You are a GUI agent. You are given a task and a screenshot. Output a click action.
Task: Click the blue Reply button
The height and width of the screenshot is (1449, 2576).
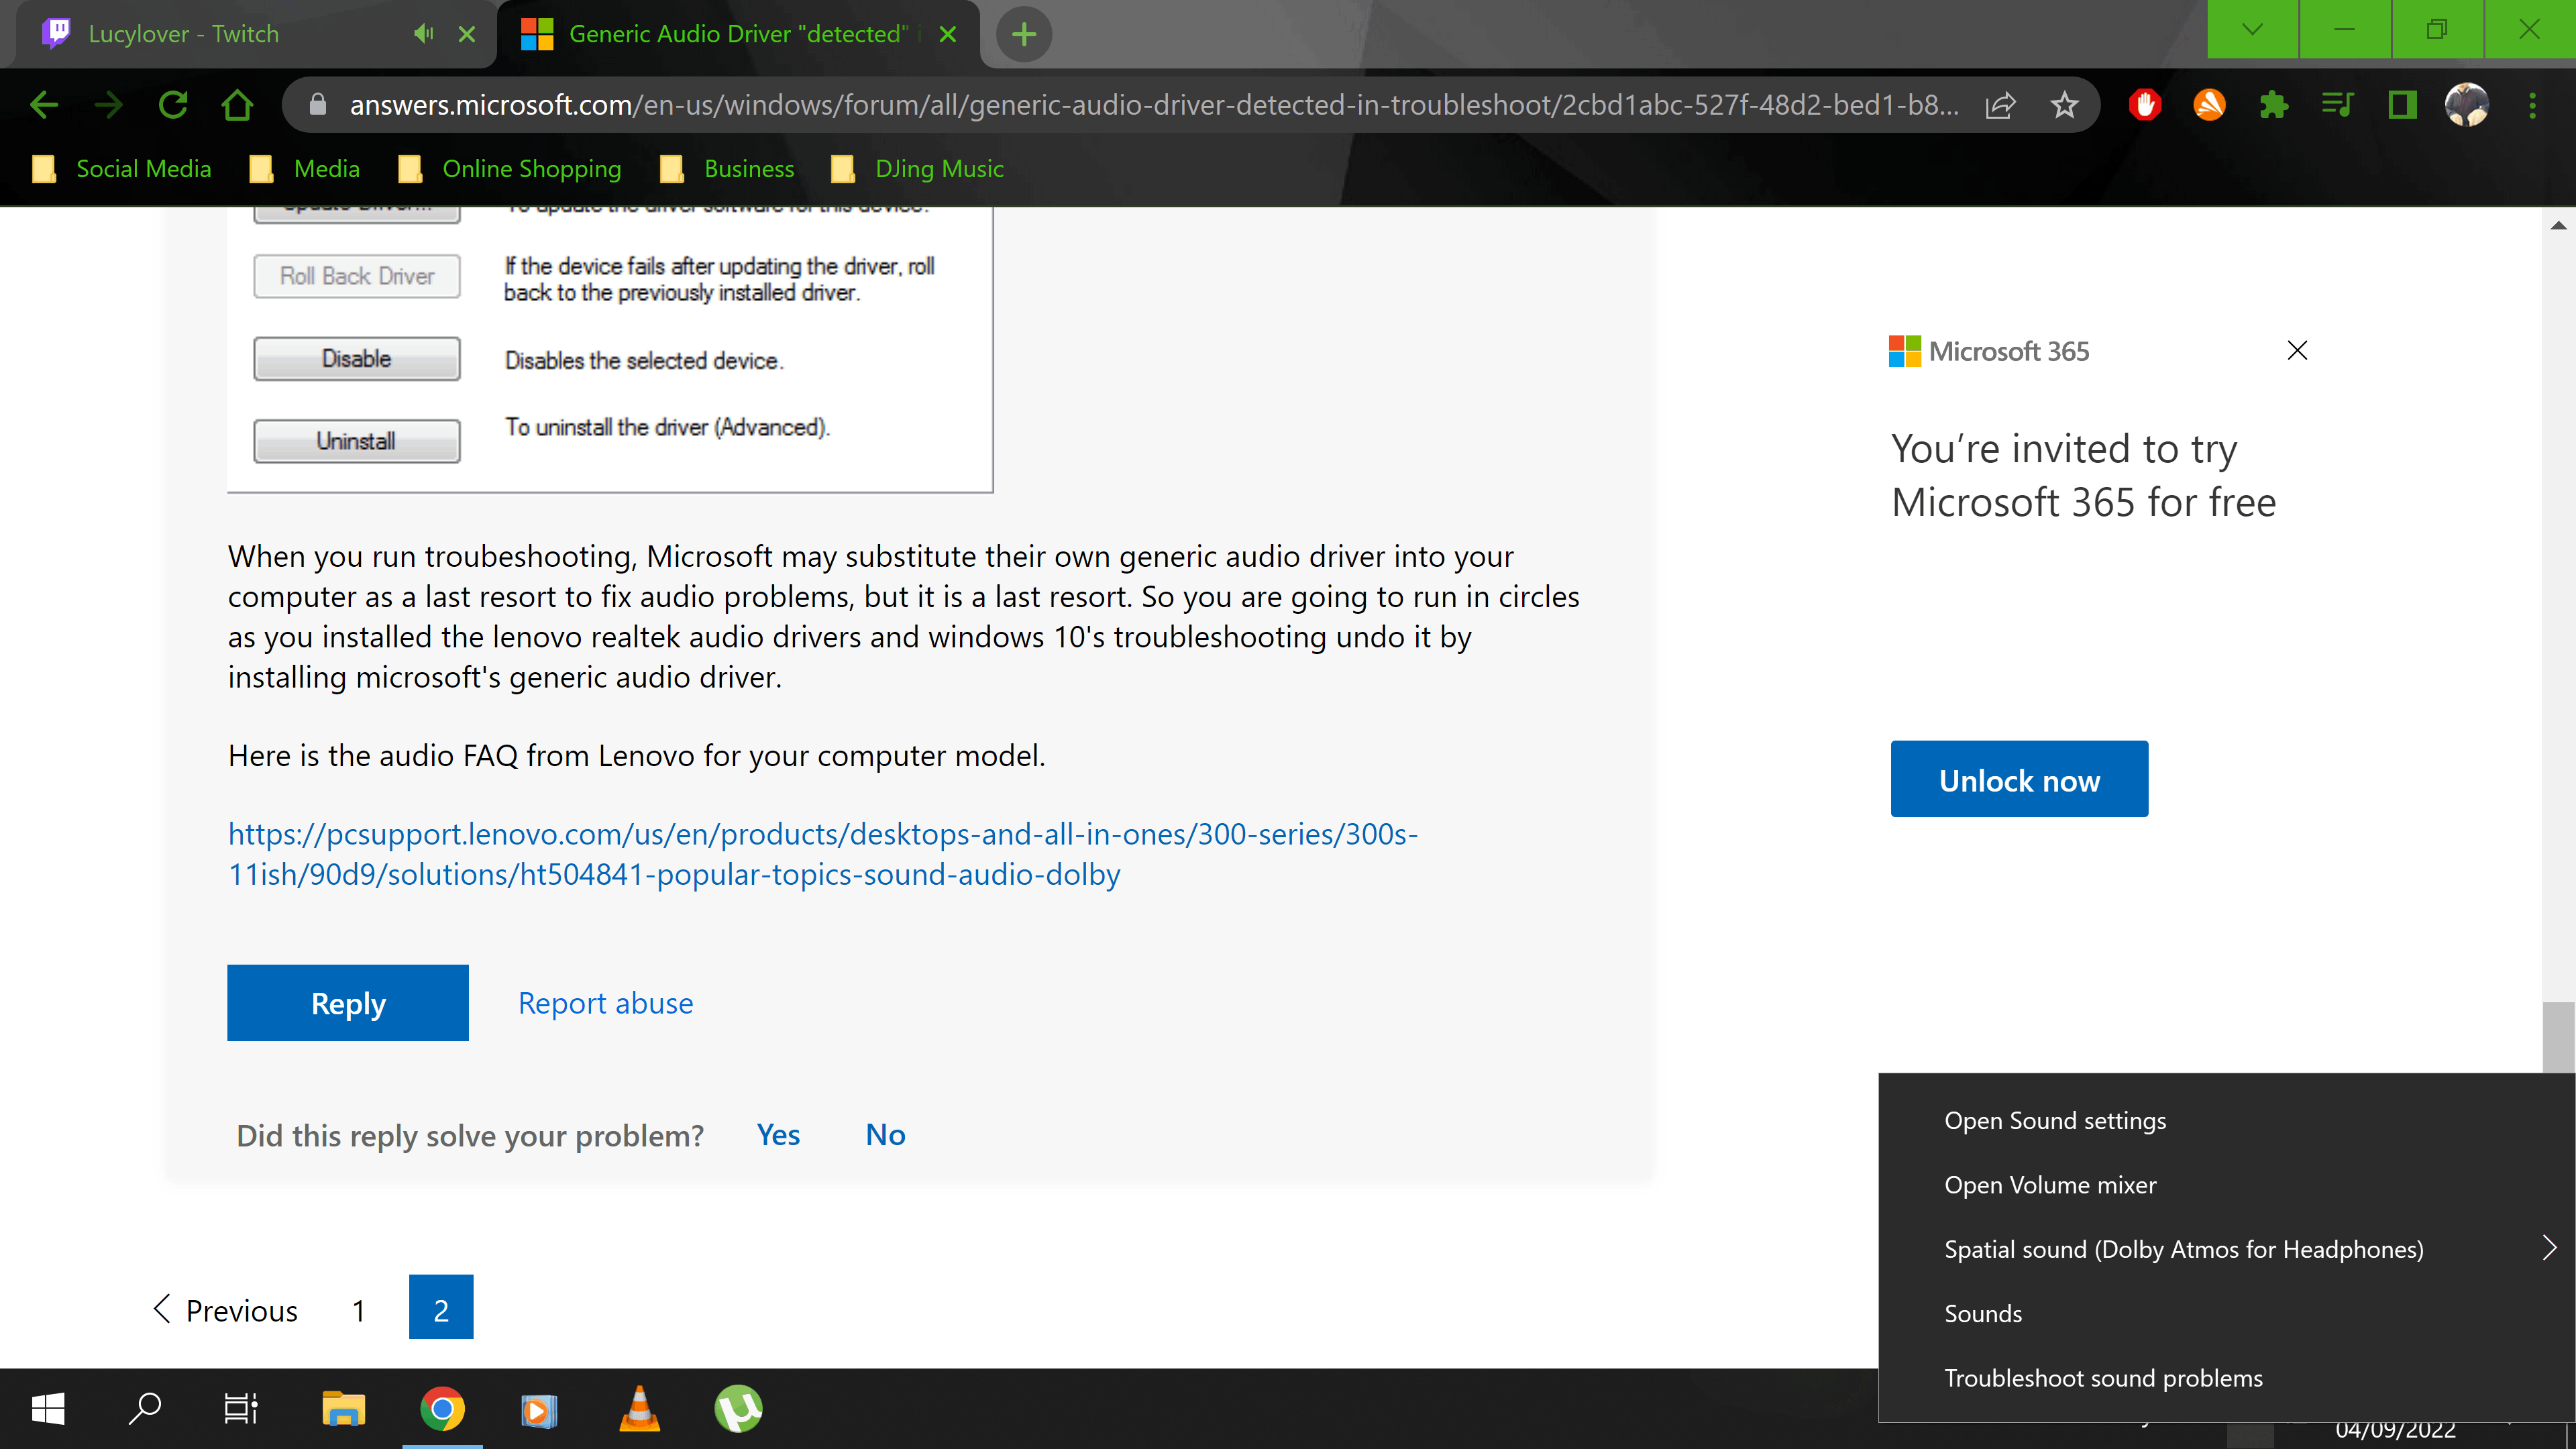pos(347,1003)
